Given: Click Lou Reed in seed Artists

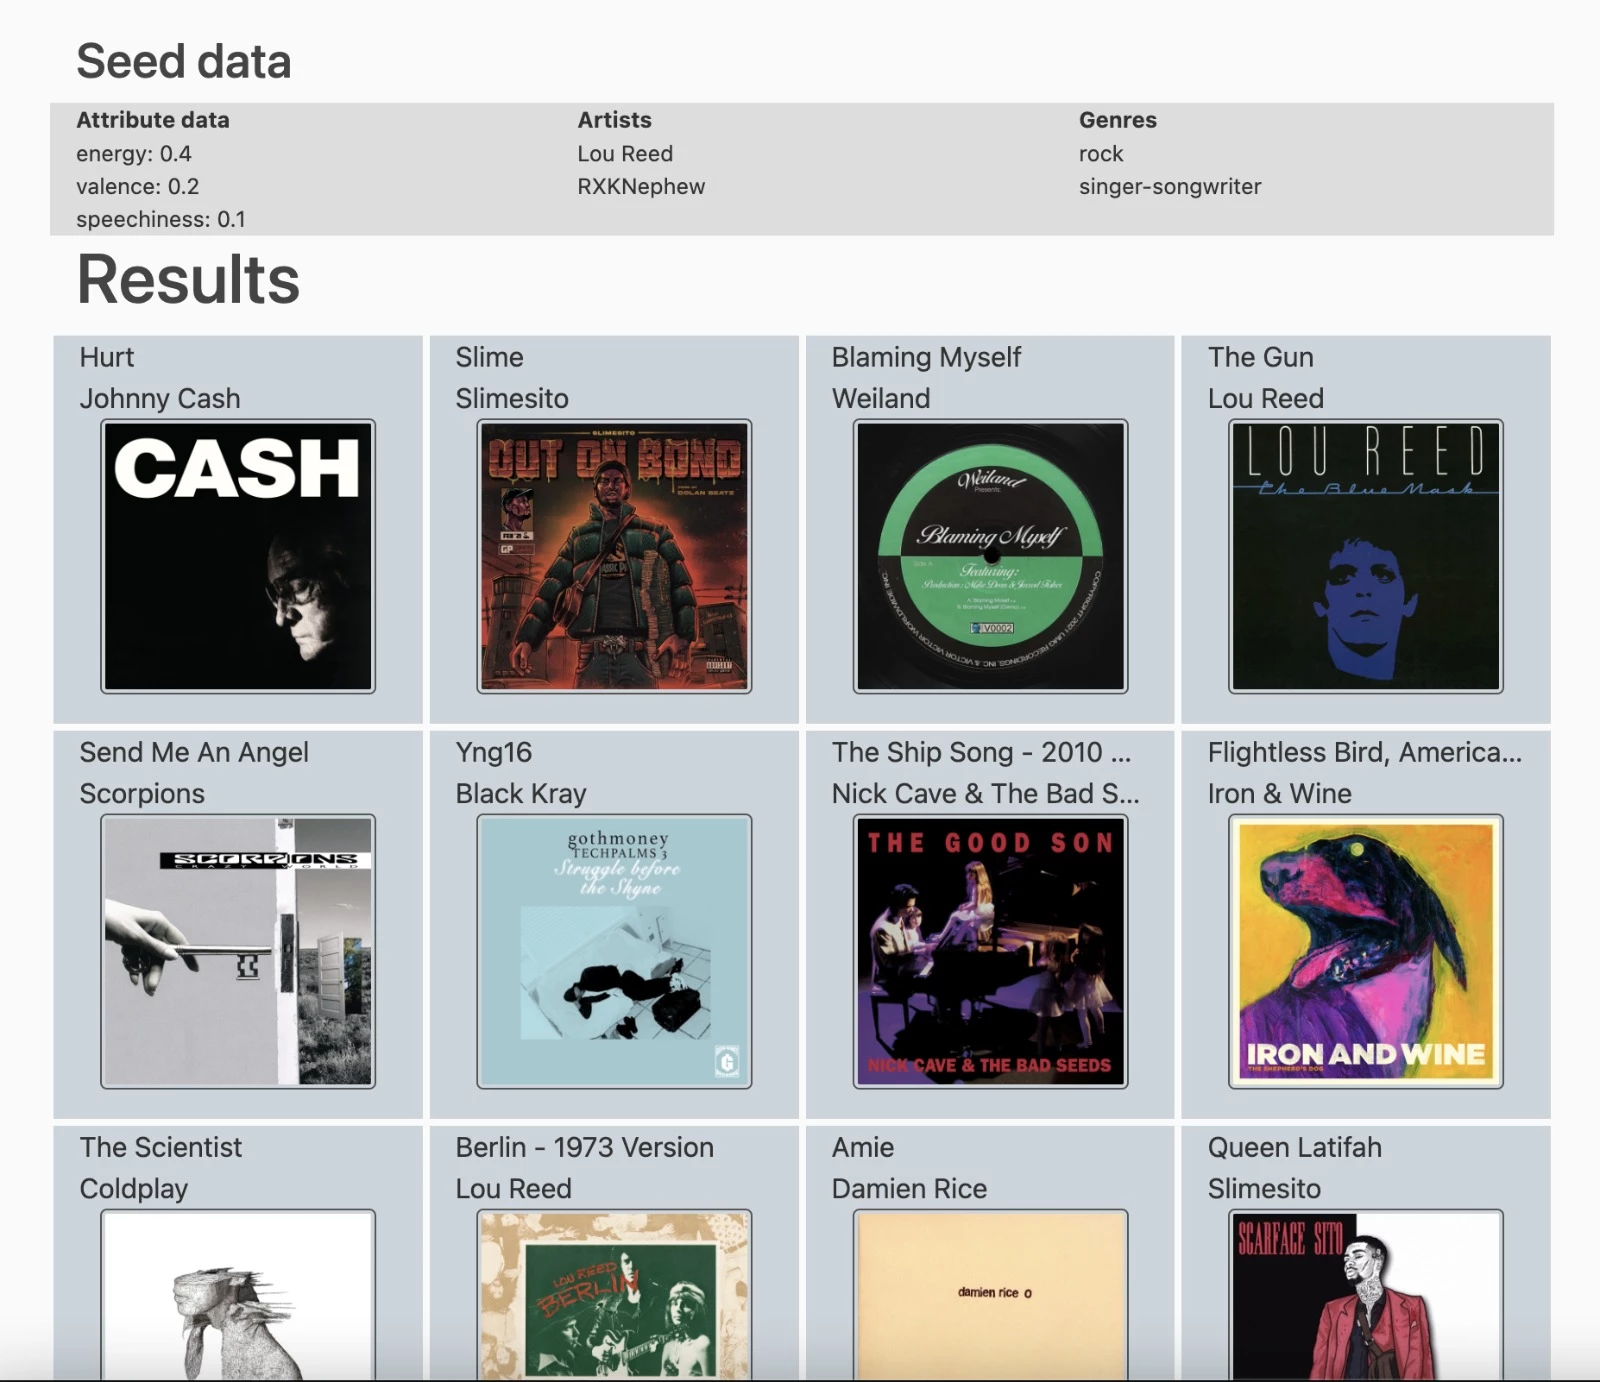Looking at the screenshot, I should (x=625, y=154).
